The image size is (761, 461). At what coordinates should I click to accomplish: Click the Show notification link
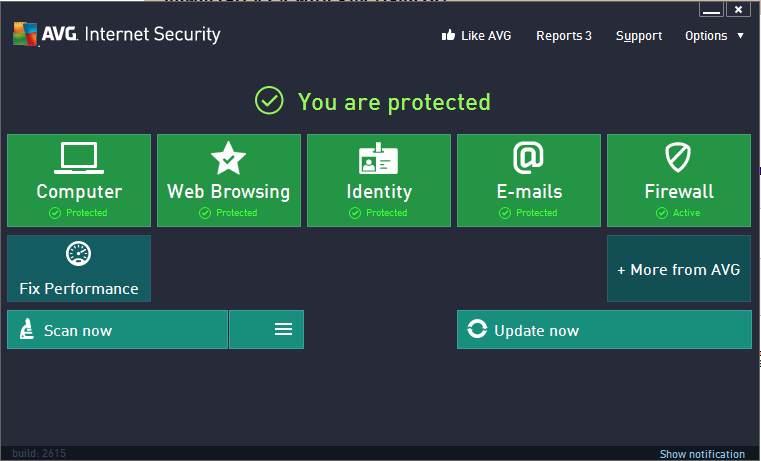[702, 454]
